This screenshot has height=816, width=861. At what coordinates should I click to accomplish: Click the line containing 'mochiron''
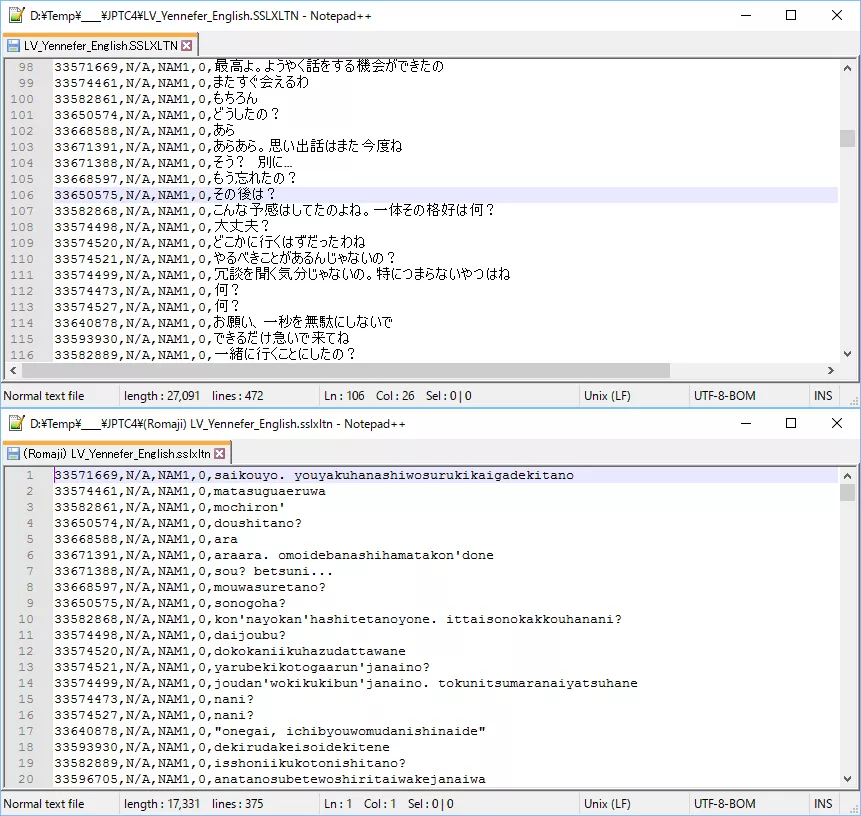pos(169,507)
